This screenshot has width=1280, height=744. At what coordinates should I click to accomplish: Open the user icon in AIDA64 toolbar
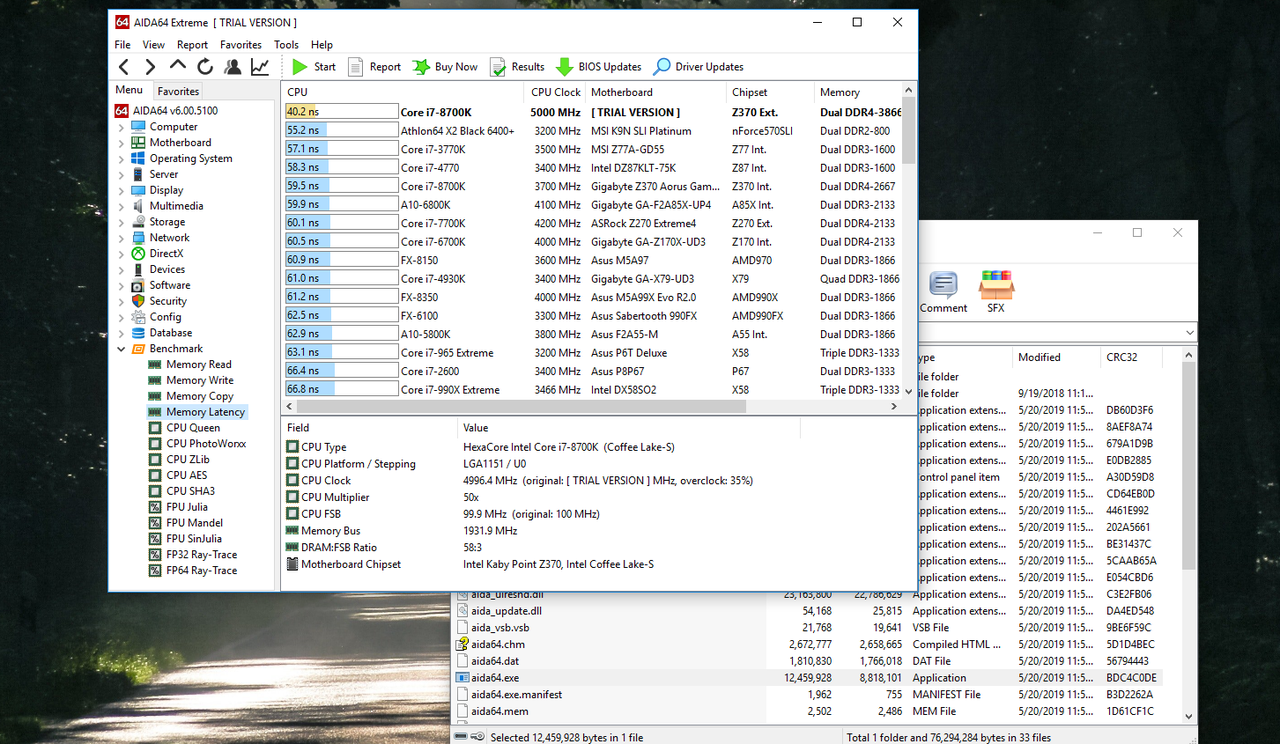(x=232, y=67)
